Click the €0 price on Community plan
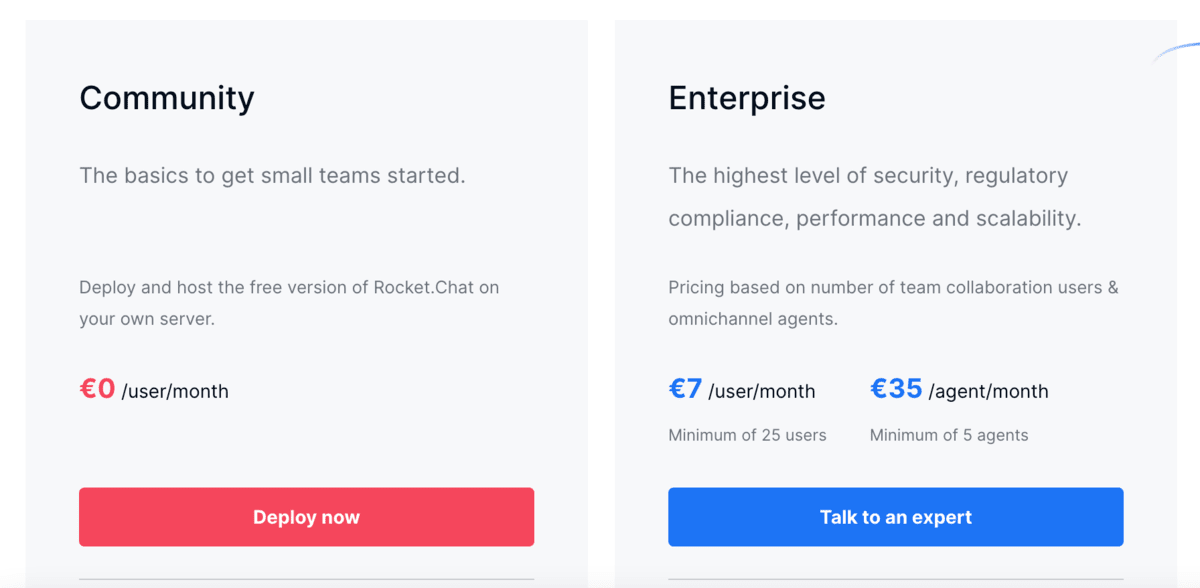Image resolution: width=1200 pixels, height=588 pixels. point(96,389)
